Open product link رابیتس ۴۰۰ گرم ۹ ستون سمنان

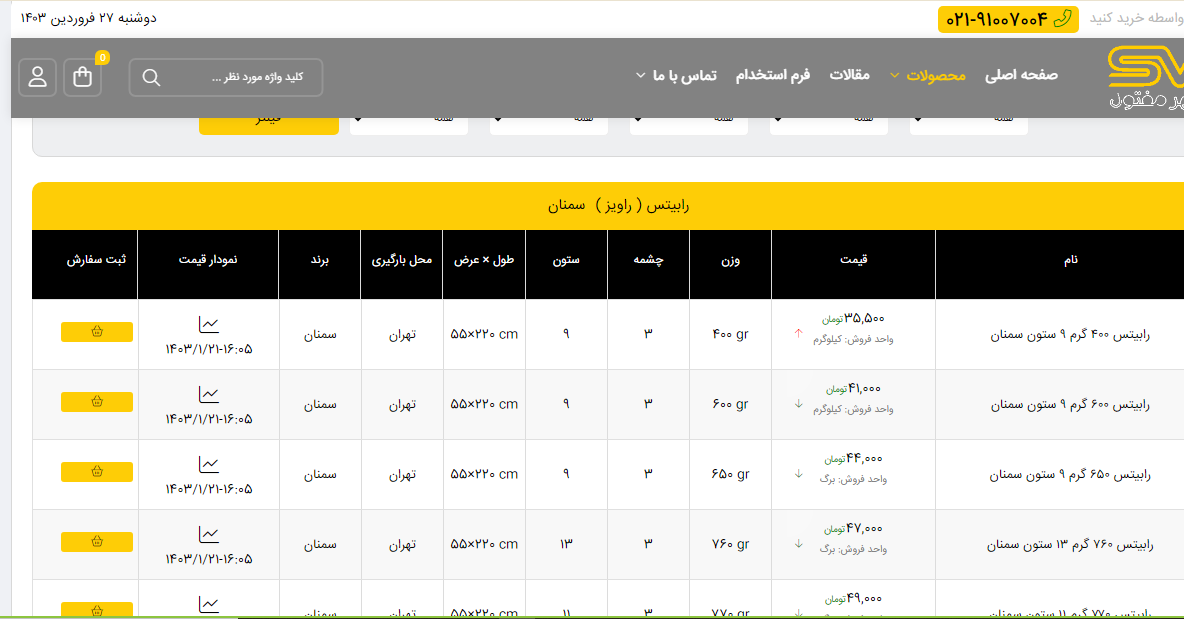(x=1070, y=335)
